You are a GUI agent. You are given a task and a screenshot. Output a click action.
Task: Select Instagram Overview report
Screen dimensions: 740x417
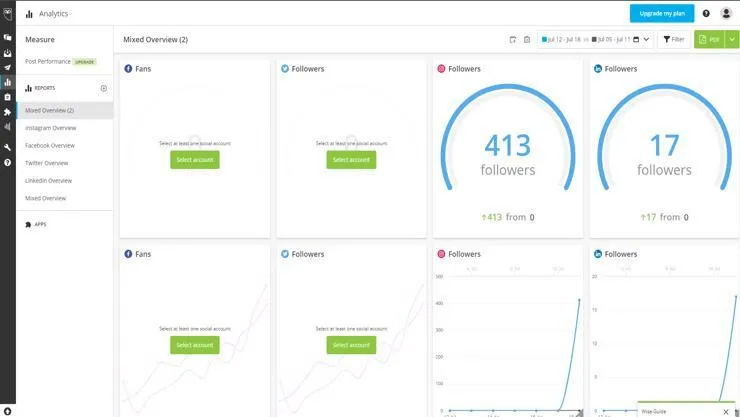coord(50,128)
